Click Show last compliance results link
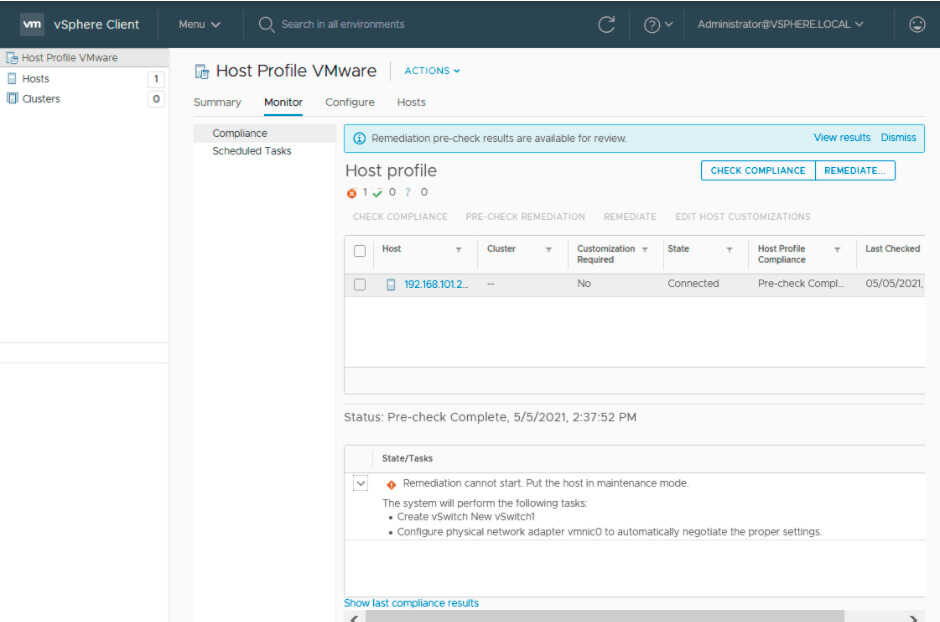Viewport: 940px width, 622px height. (411, 603)
